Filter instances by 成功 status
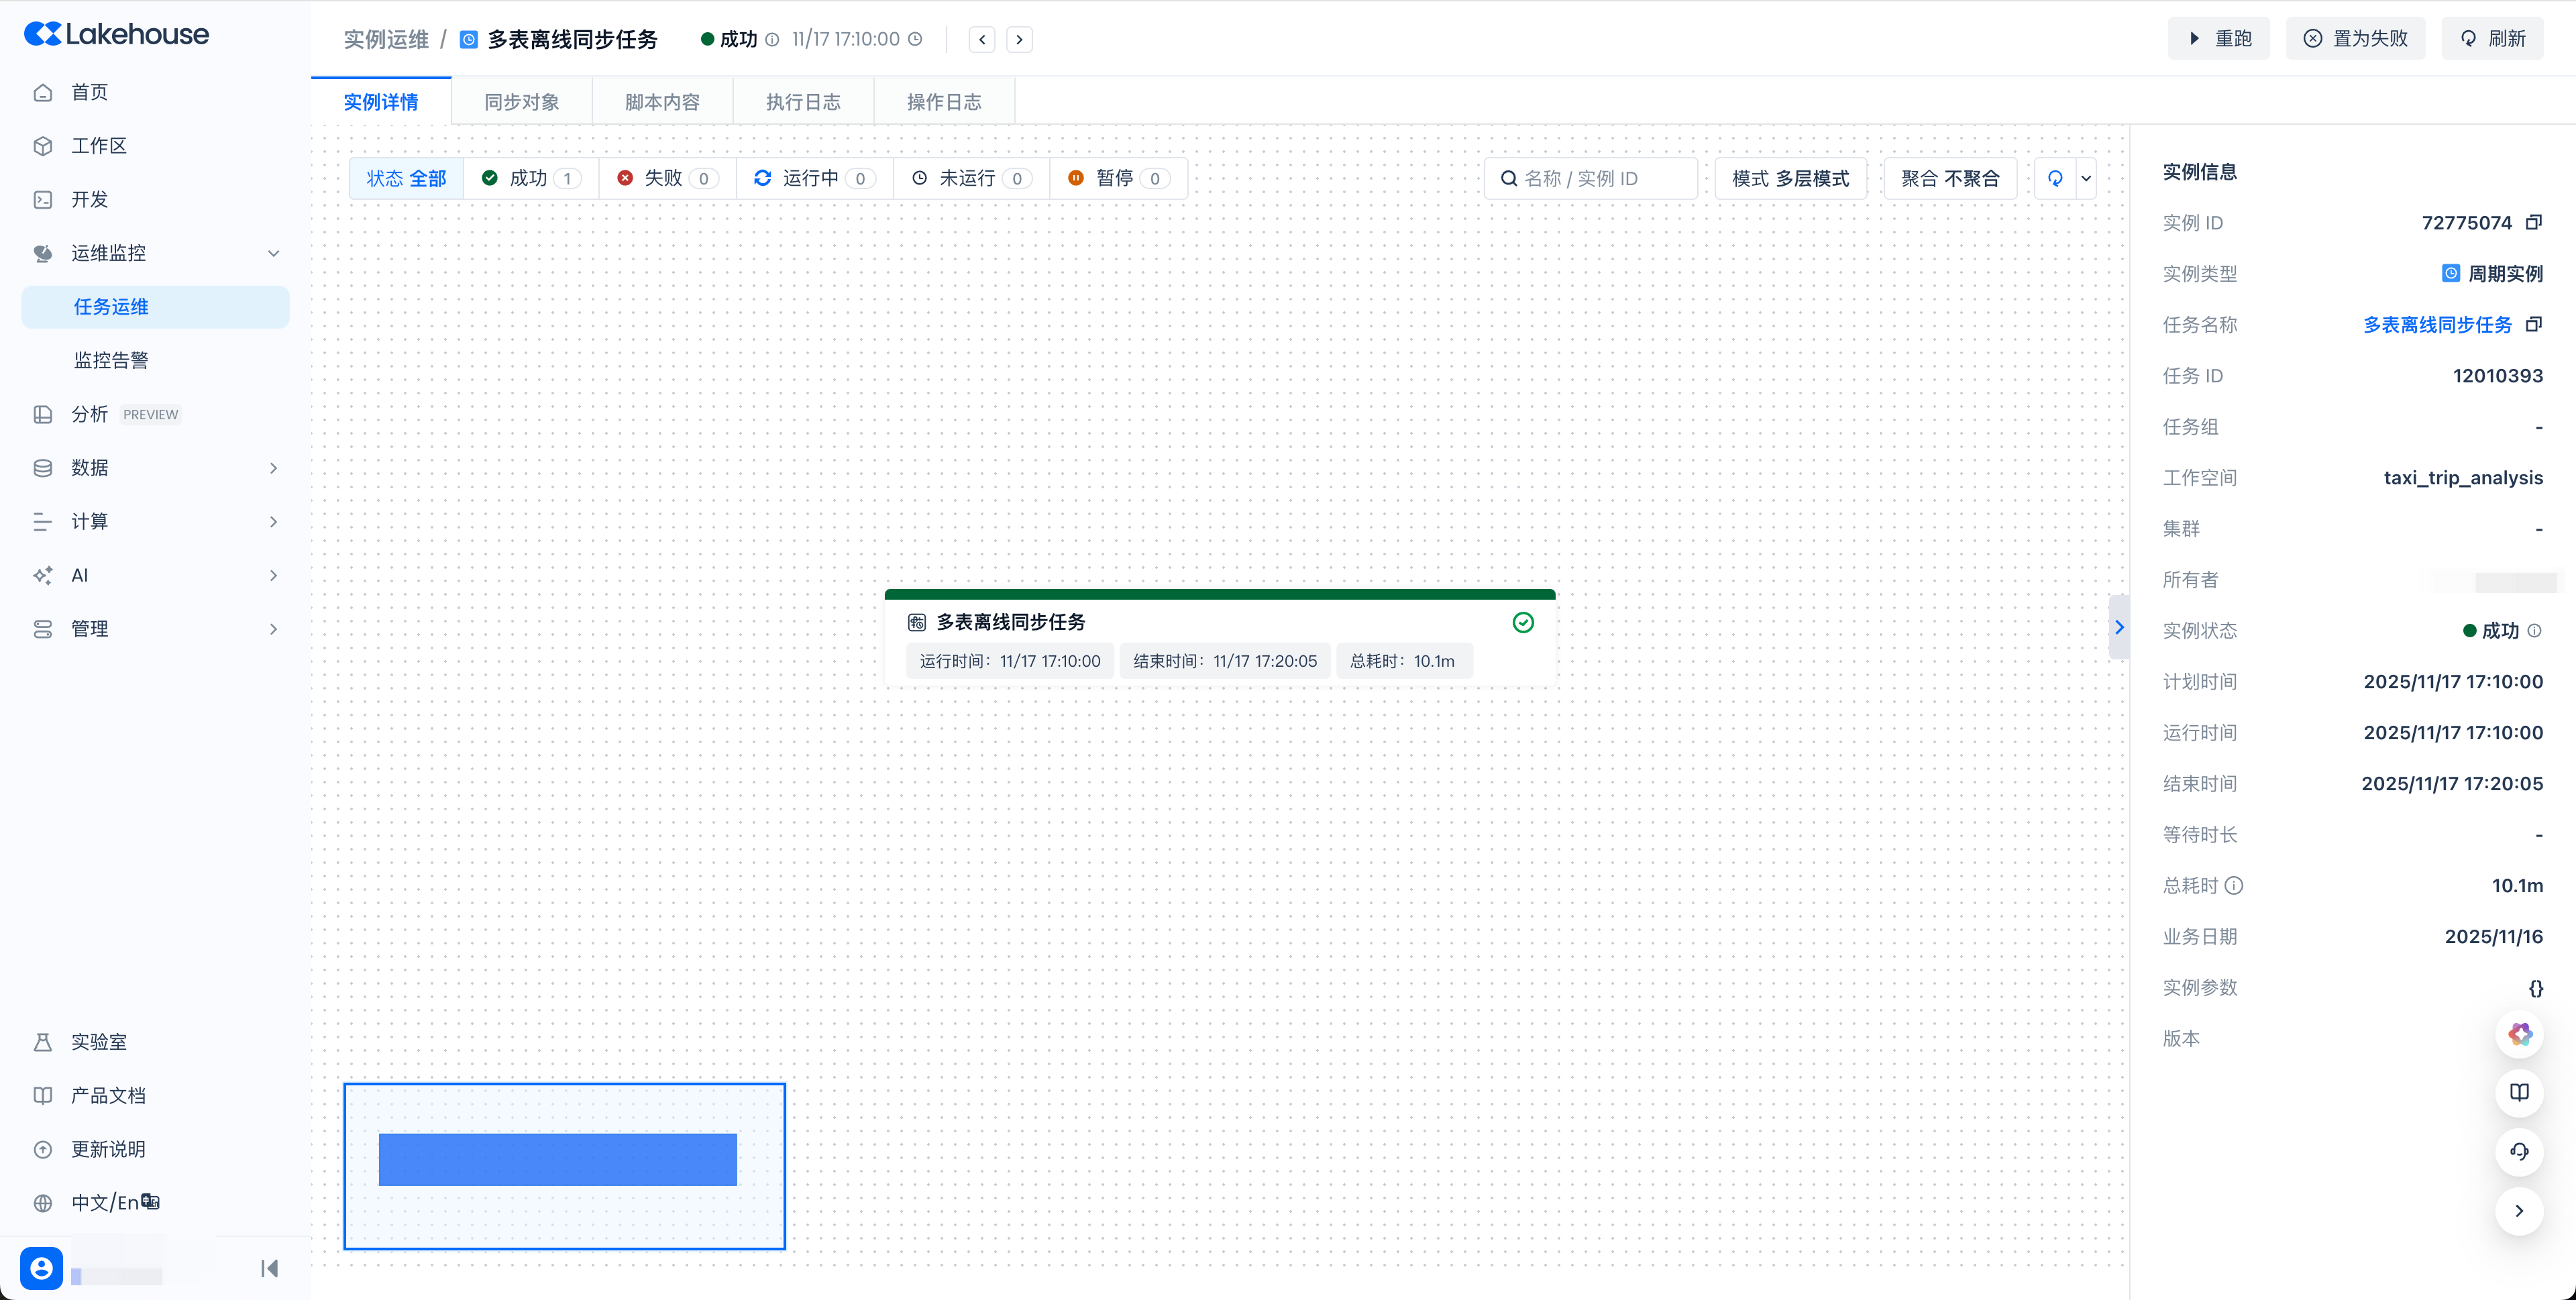 (x=530, y=178)
